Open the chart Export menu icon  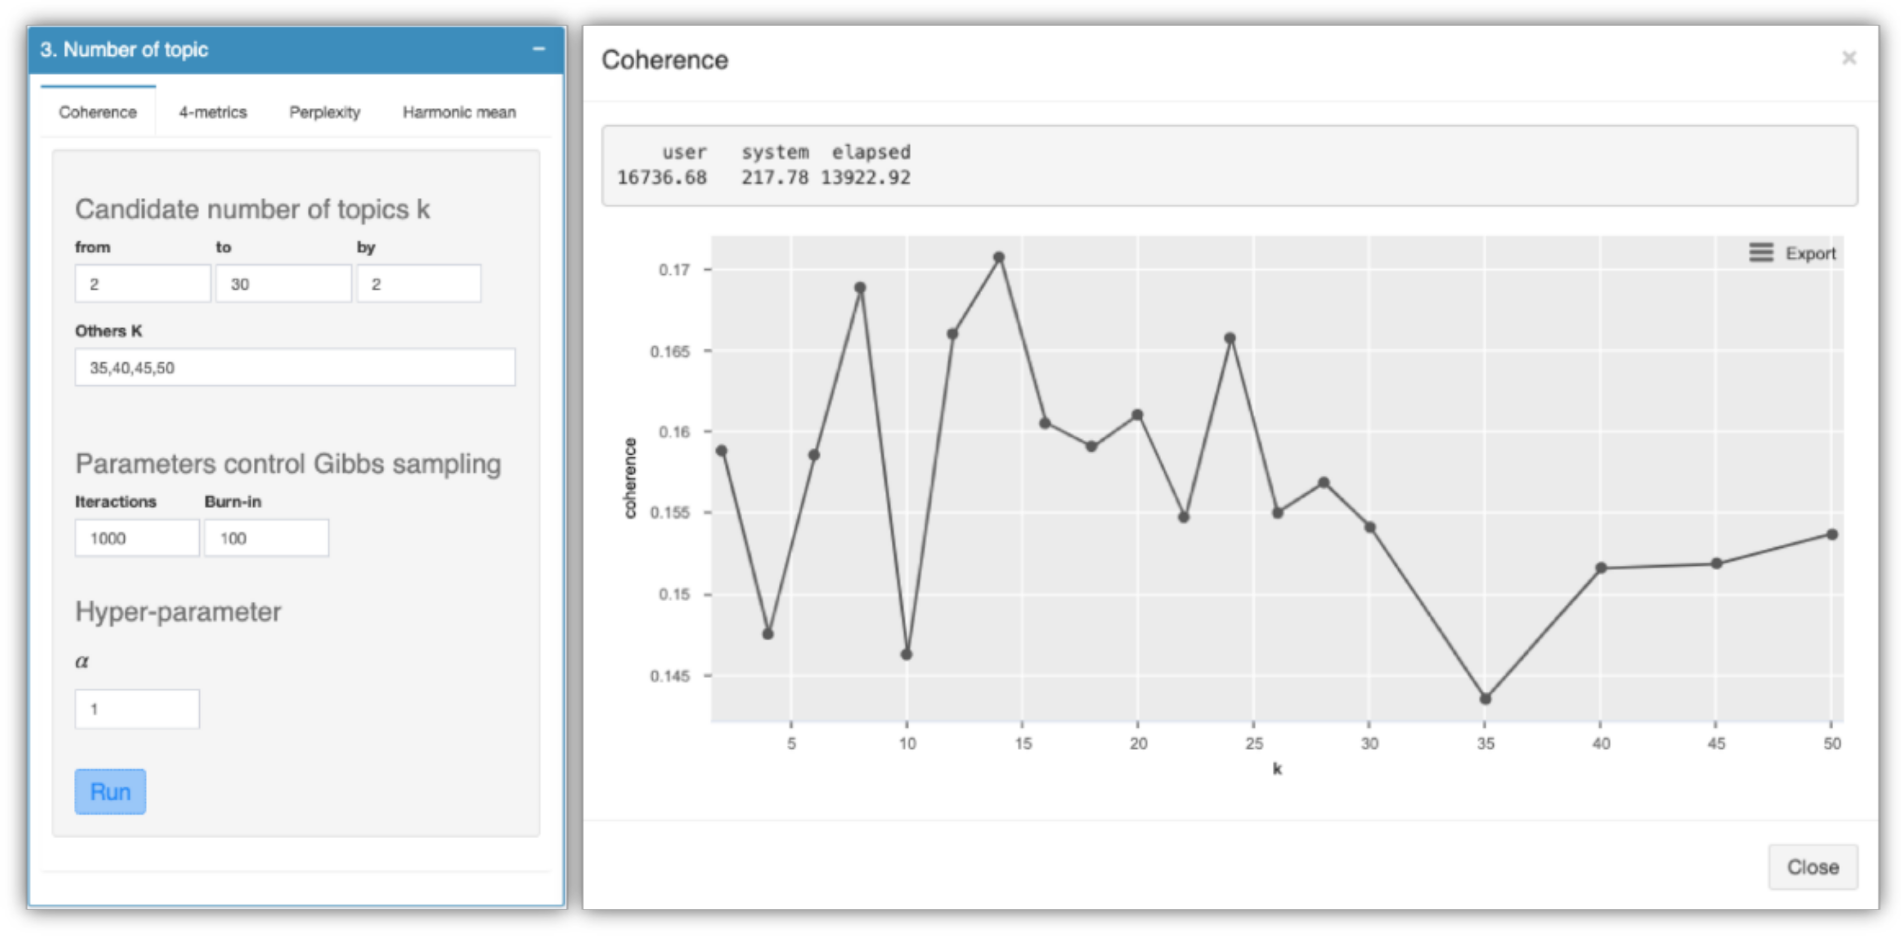tap(1761, 253)
